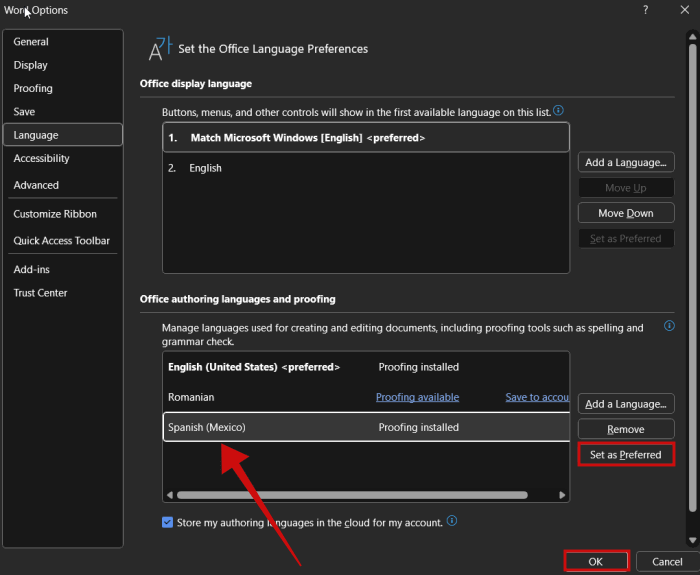Viewport: 700px width, 575px height.
Task: Click the display language info icon
Action: coord(558,110)
